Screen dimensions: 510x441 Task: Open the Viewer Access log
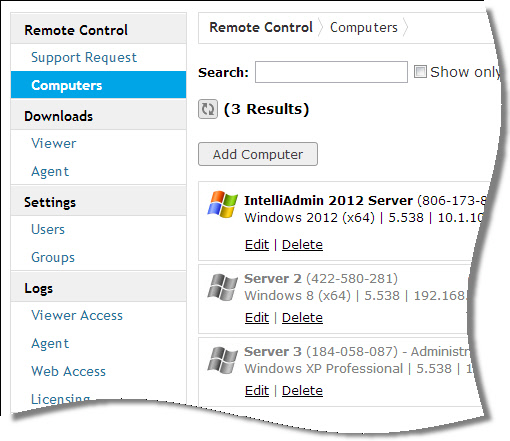point(77,315)
